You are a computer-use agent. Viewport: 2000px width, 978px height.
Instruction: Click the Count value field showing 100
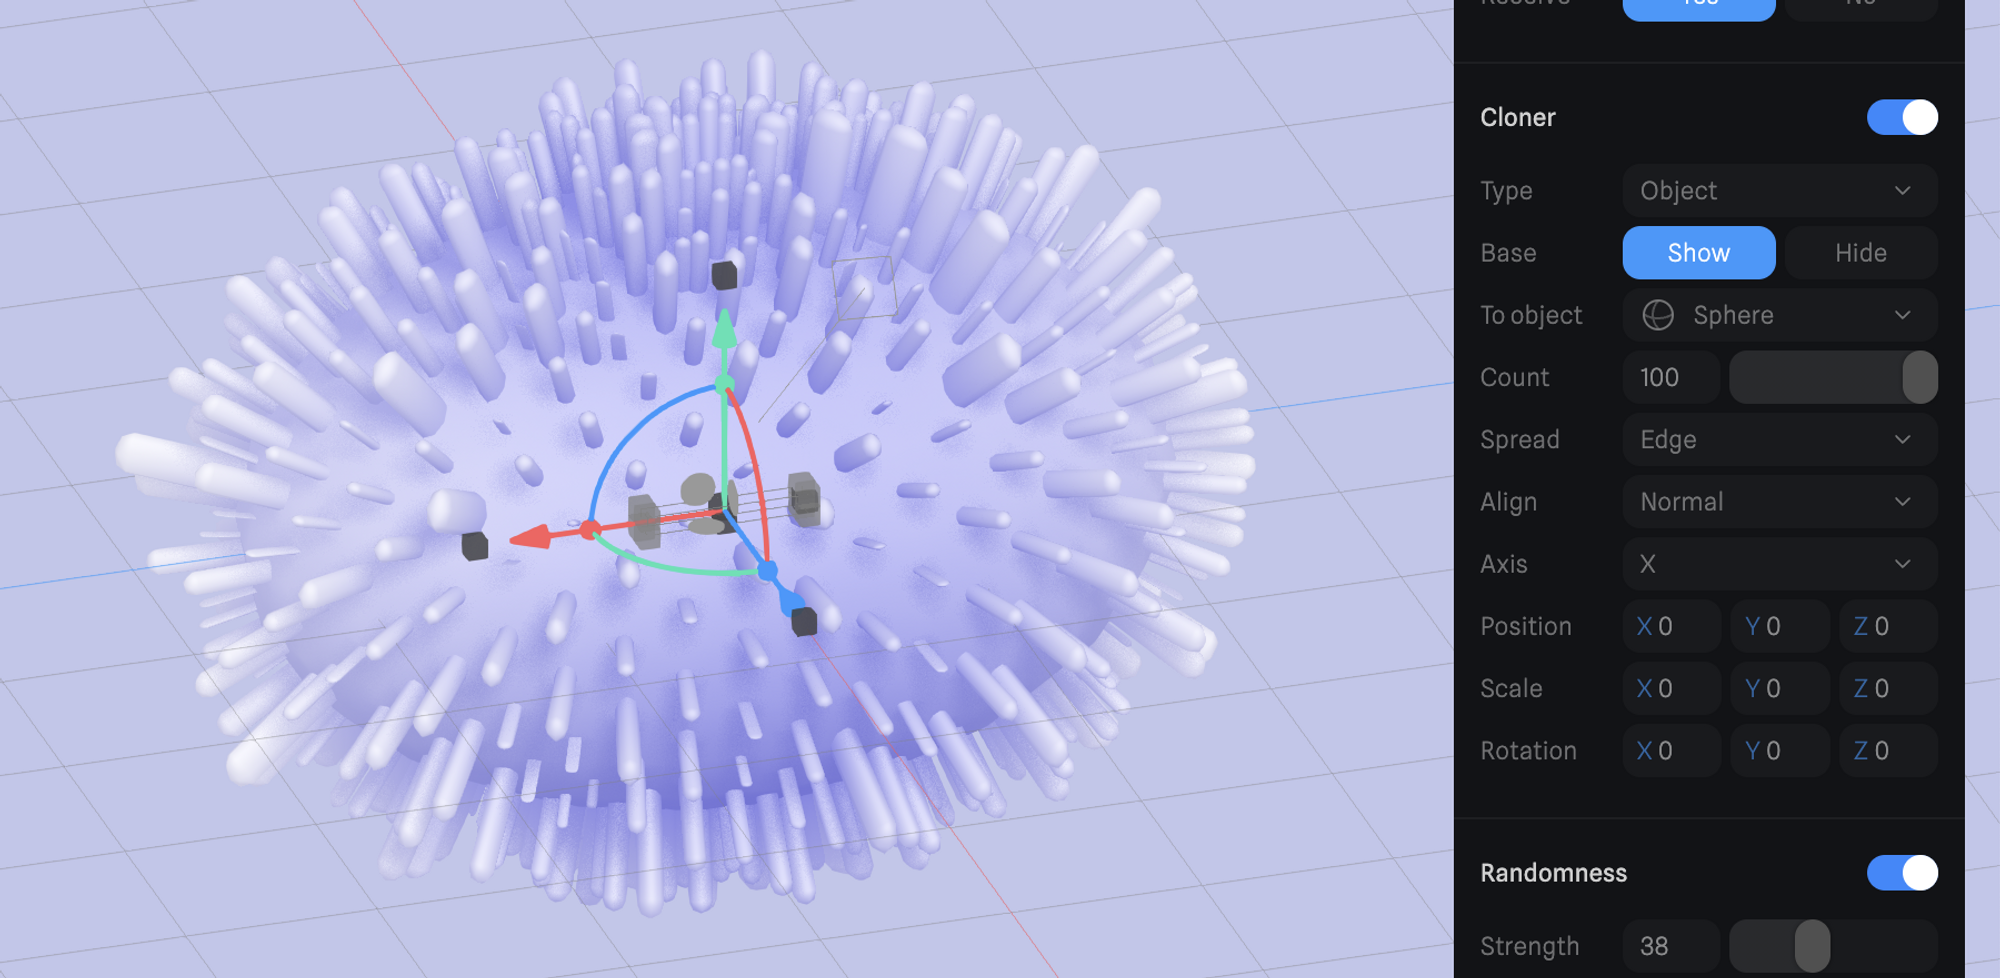click(1670, 377)
